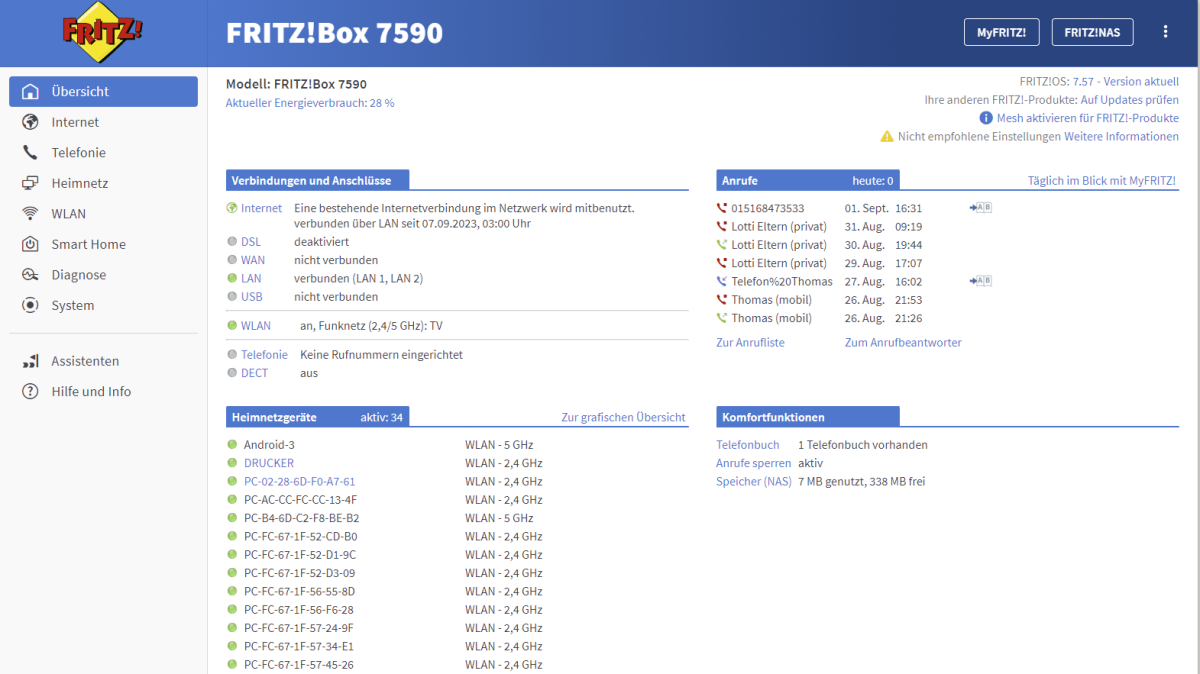Viewport: 1200px width, 674px height.
Task: Select the Anrufe section header
Action: [807, 181]
